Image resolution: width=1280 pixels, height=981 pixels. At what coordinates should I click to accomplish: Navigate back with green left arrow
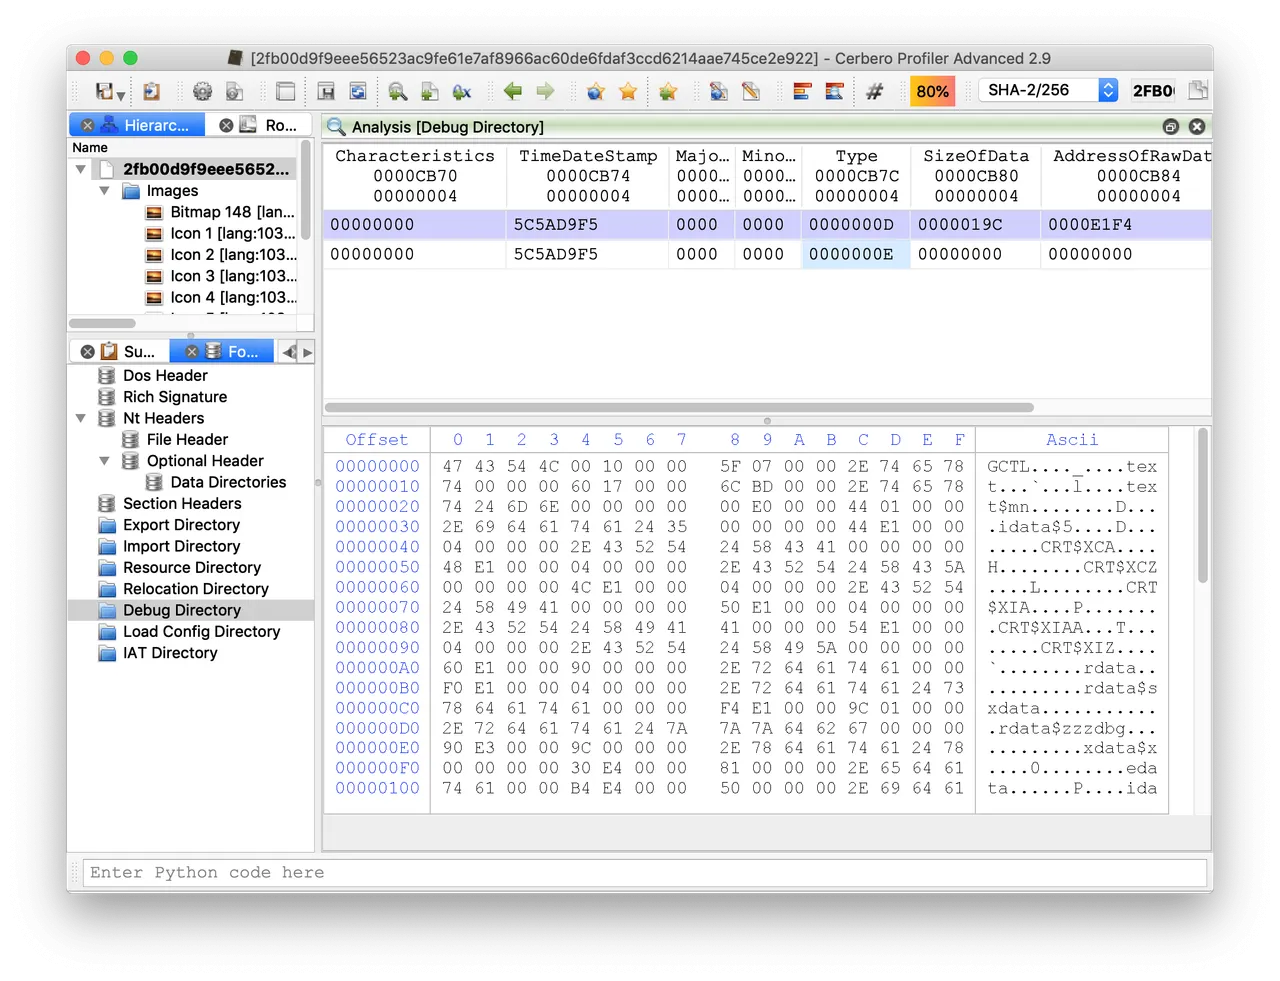click(x=513, y=91)
